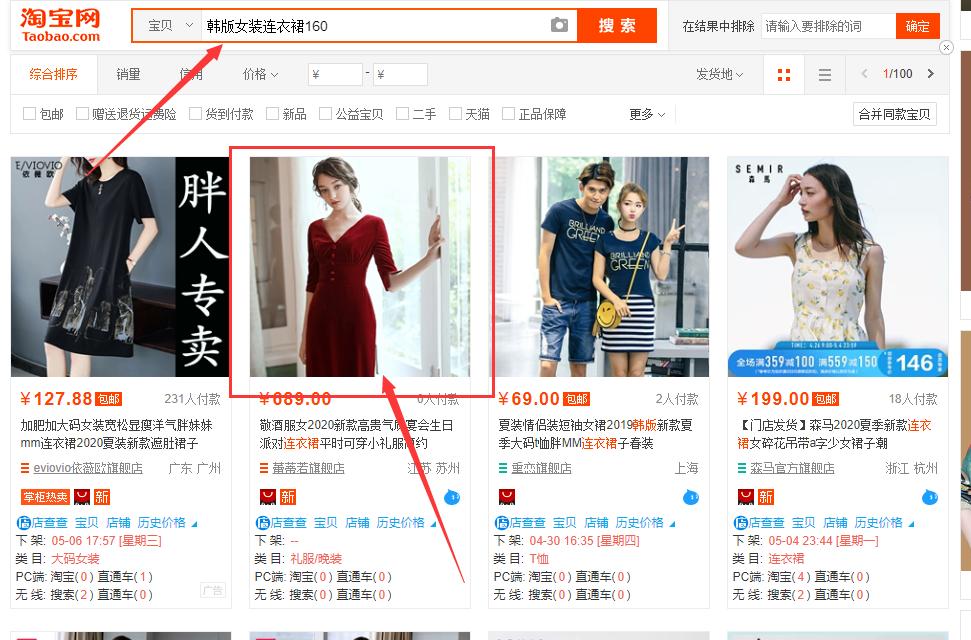The height and width of the screenshot is (640, 971).
Task: Click the blue bubble icon on the couple outfit card
Action: (x=690, y=496)
